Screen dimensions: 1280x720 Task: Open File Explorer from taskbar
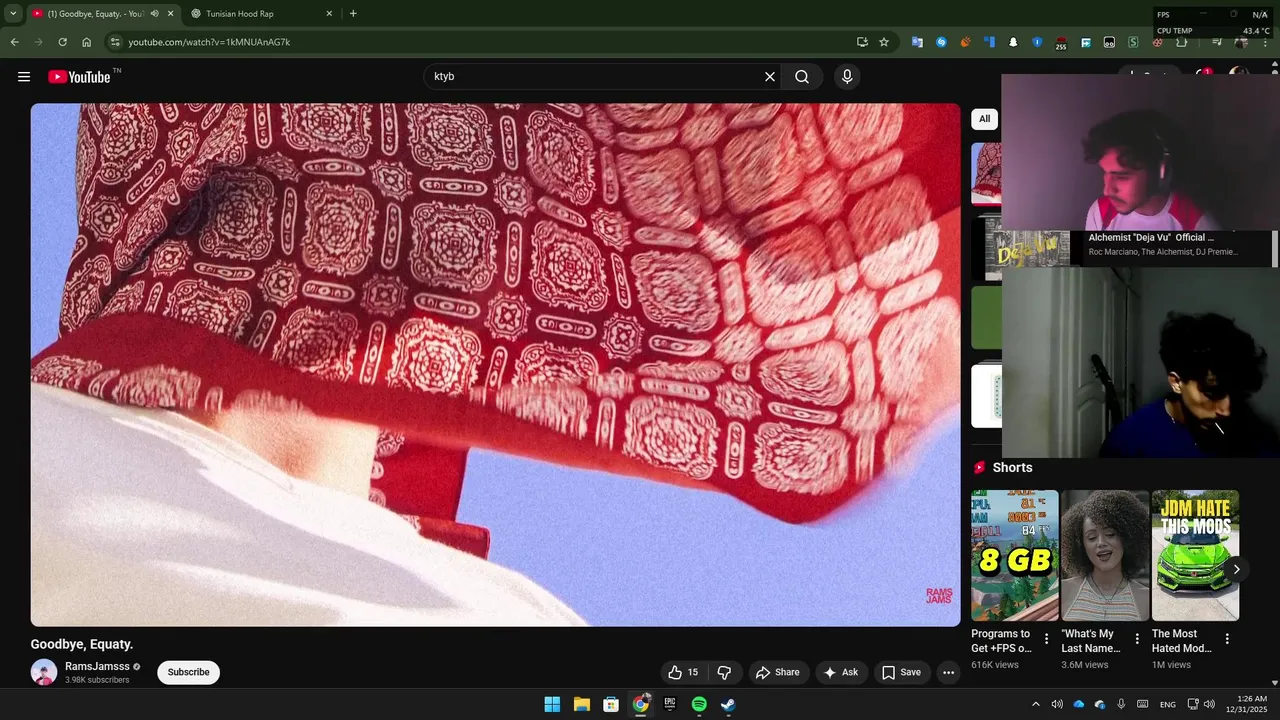click(582, 704)
